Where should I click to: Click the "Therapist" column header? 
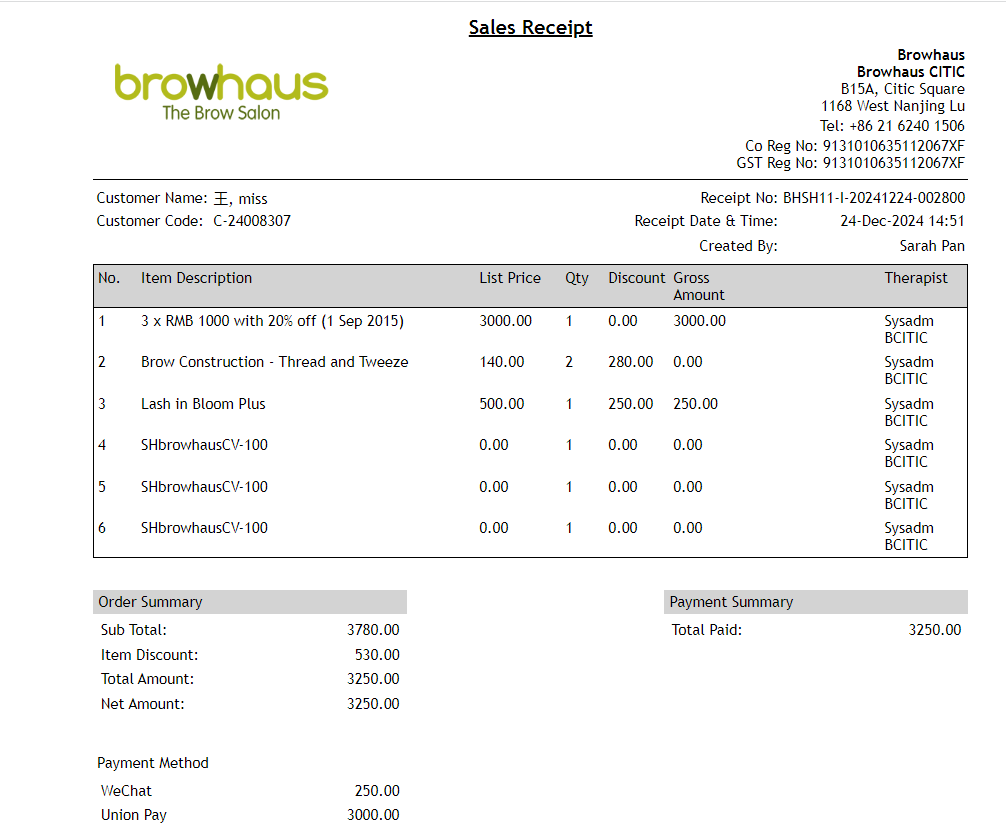(916, 278)
